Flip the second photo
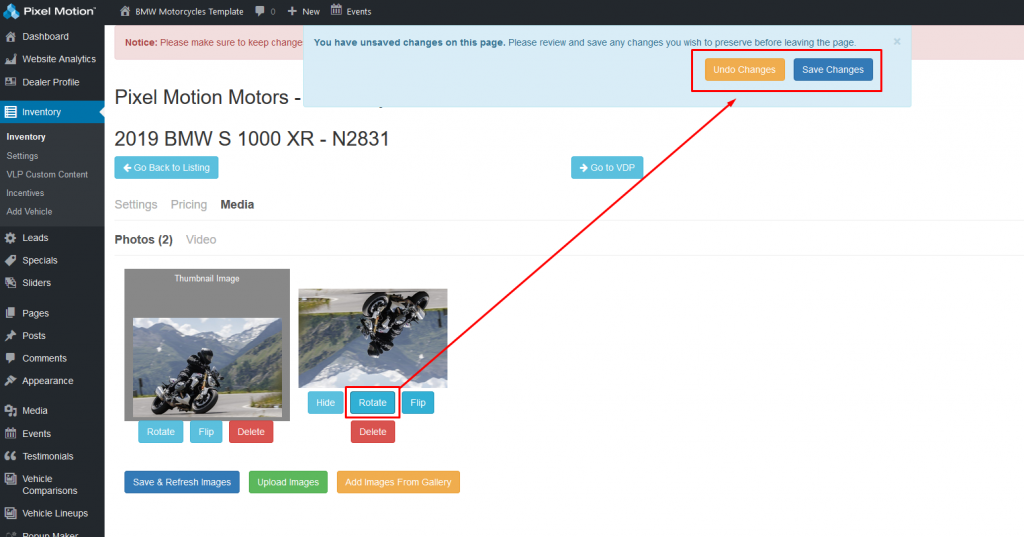The width and height of the screenshot is (1024, 537). coord(418,402)
